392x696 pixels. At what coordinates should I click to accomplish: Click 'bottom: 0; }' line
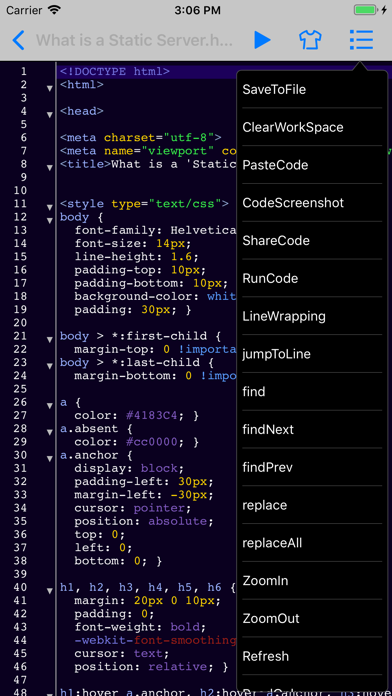[x=119, y=561]
